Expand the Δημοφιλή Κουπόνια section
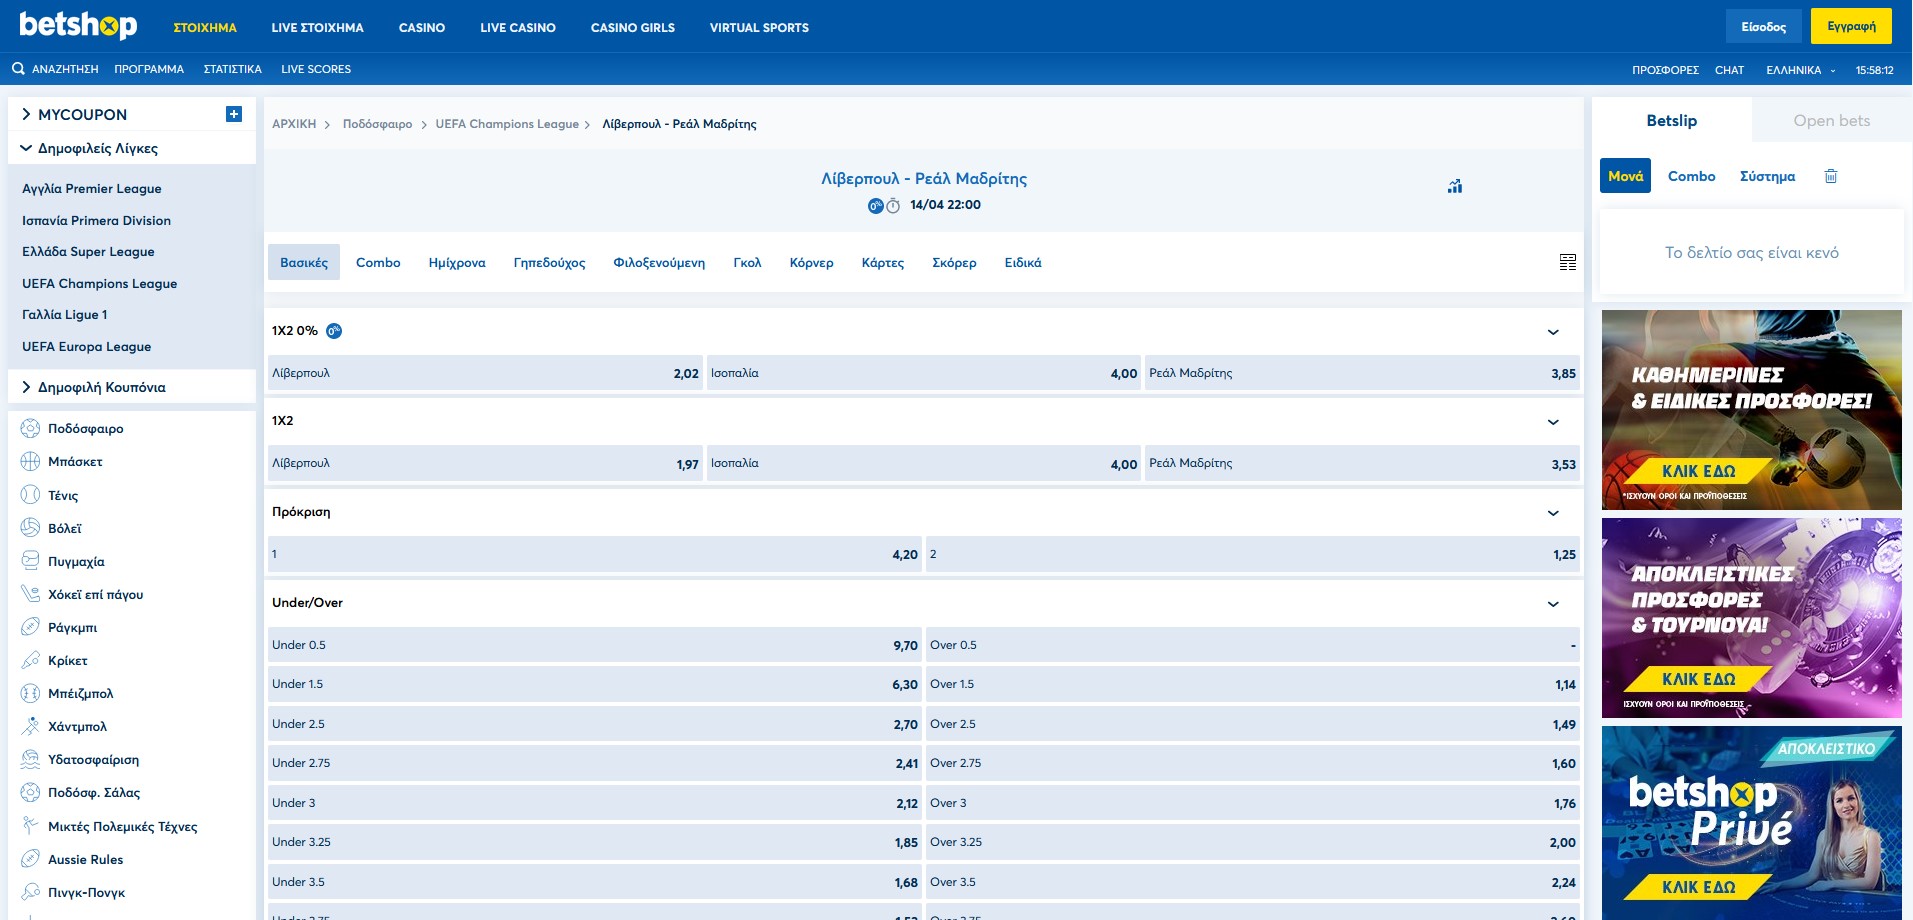 tap(100, 387)
